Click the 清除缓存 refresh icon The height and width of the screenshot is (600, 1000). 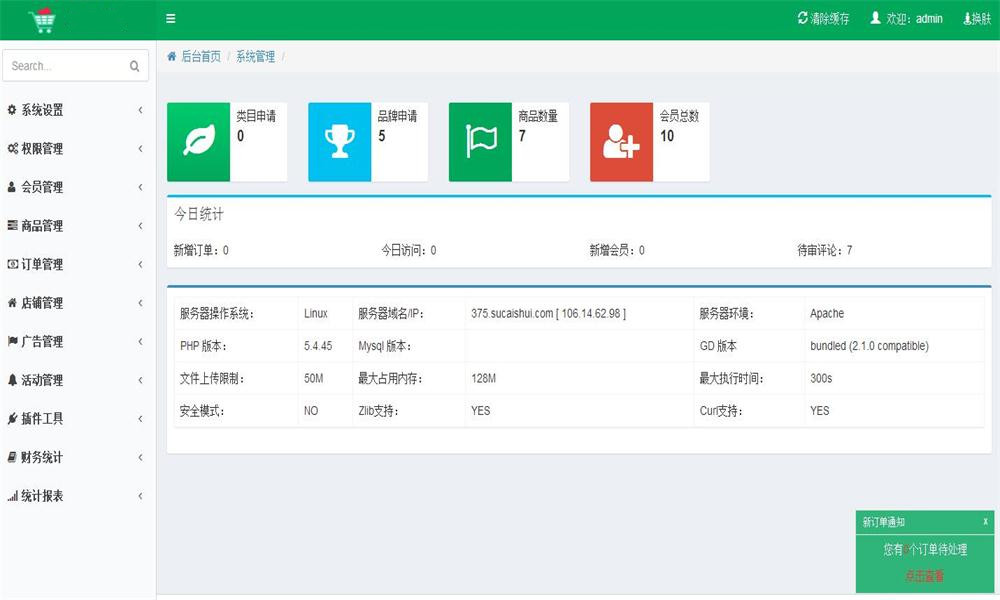(802, 18)
